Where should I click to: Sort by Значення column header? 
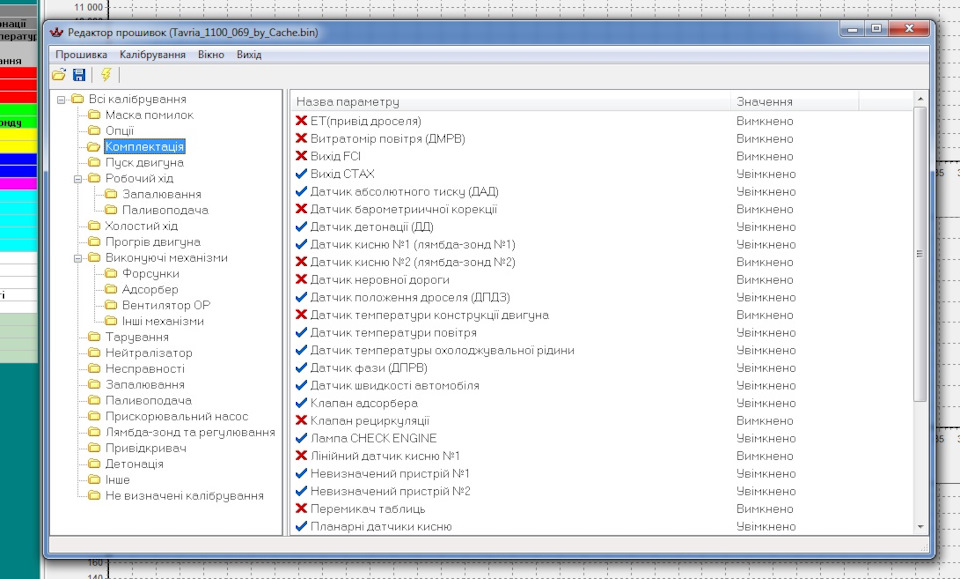point(795,102)
